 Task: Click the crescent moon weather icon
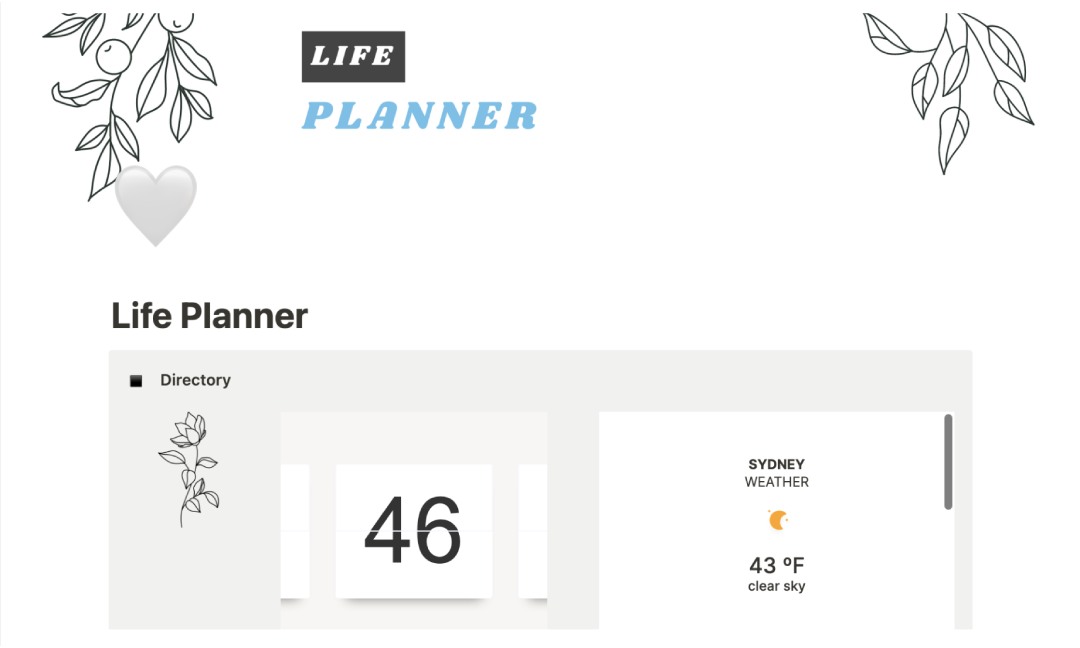(778, 520)
